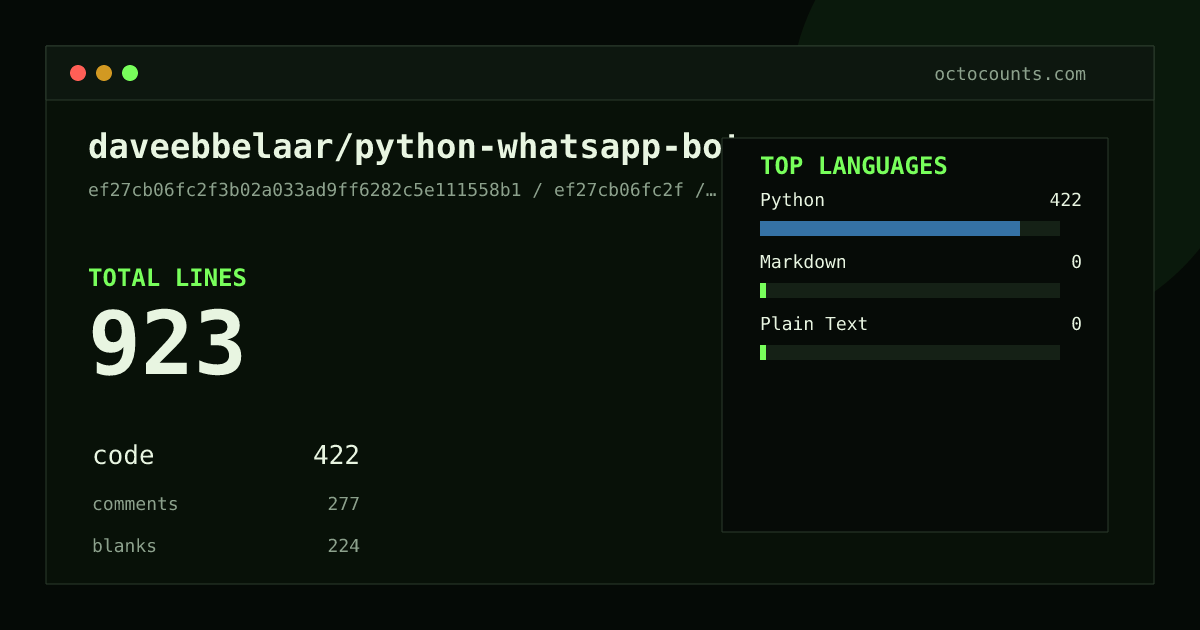Click the green Plain Text progress bar
Image resolution: width=1200 pixels, height=630 pixels.
click(x=763, y=352)
